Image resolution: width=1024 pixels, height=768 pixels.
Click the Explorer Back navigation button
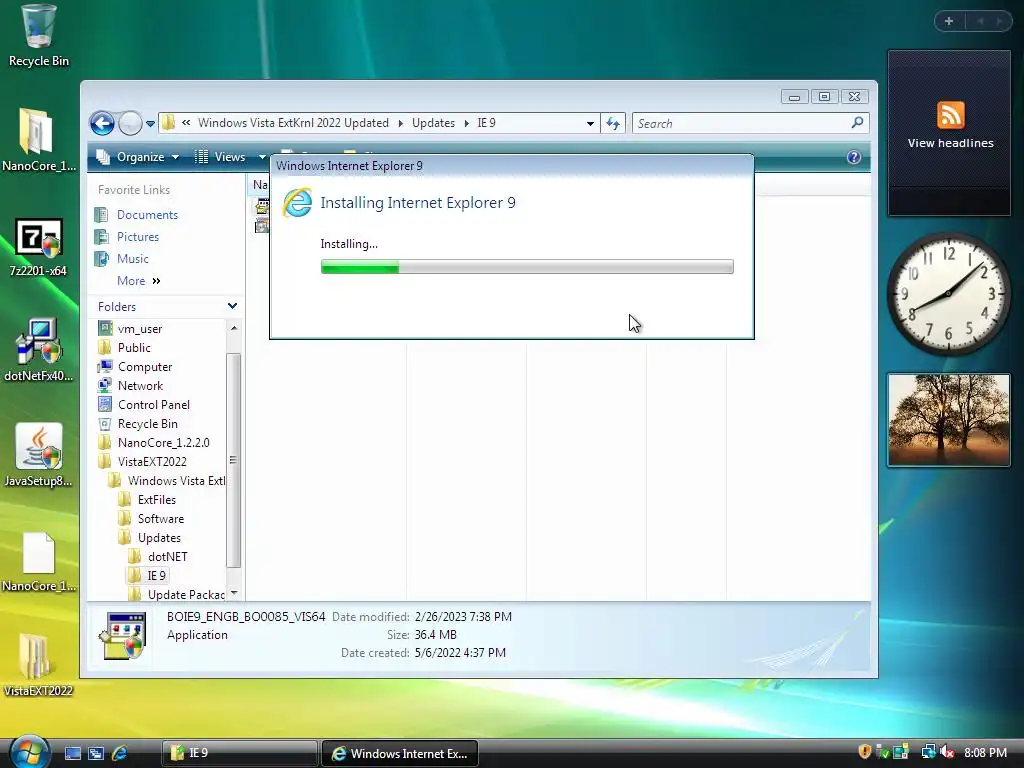pyautogui.click(x=102, y=123)
